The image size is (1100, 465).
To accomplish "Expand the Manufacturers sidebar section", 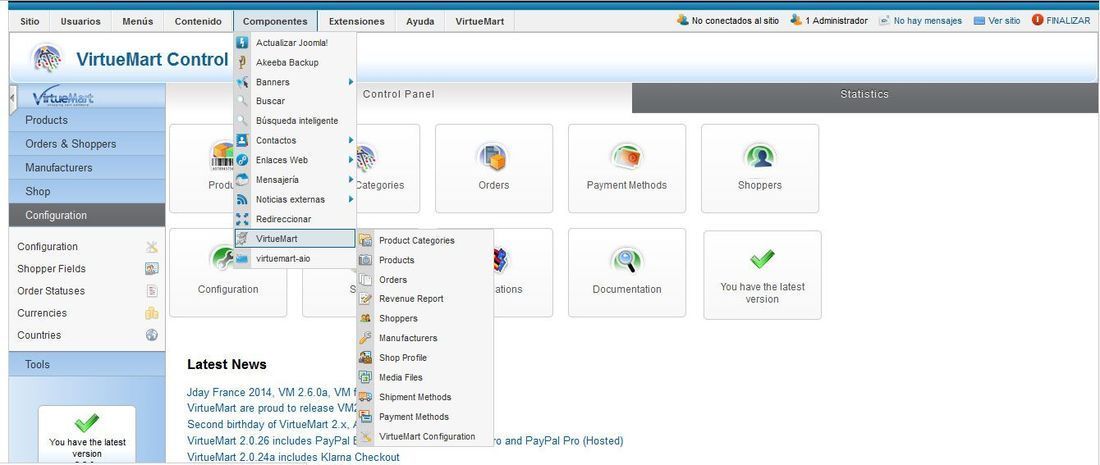I will point(87,168).
